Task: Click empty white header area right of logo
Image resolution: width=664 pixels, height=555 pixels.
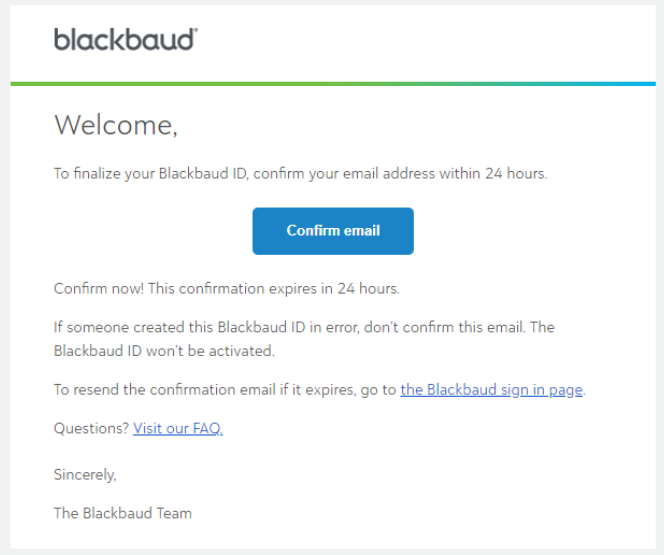Action: pyautogui.click(x=423, y=40)
